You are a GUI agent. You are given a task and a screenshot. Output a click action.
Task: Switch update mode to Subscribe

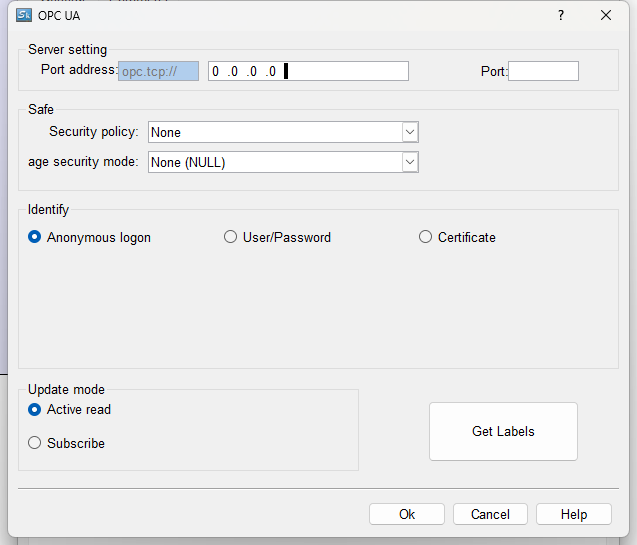click(x=35, y=443)
